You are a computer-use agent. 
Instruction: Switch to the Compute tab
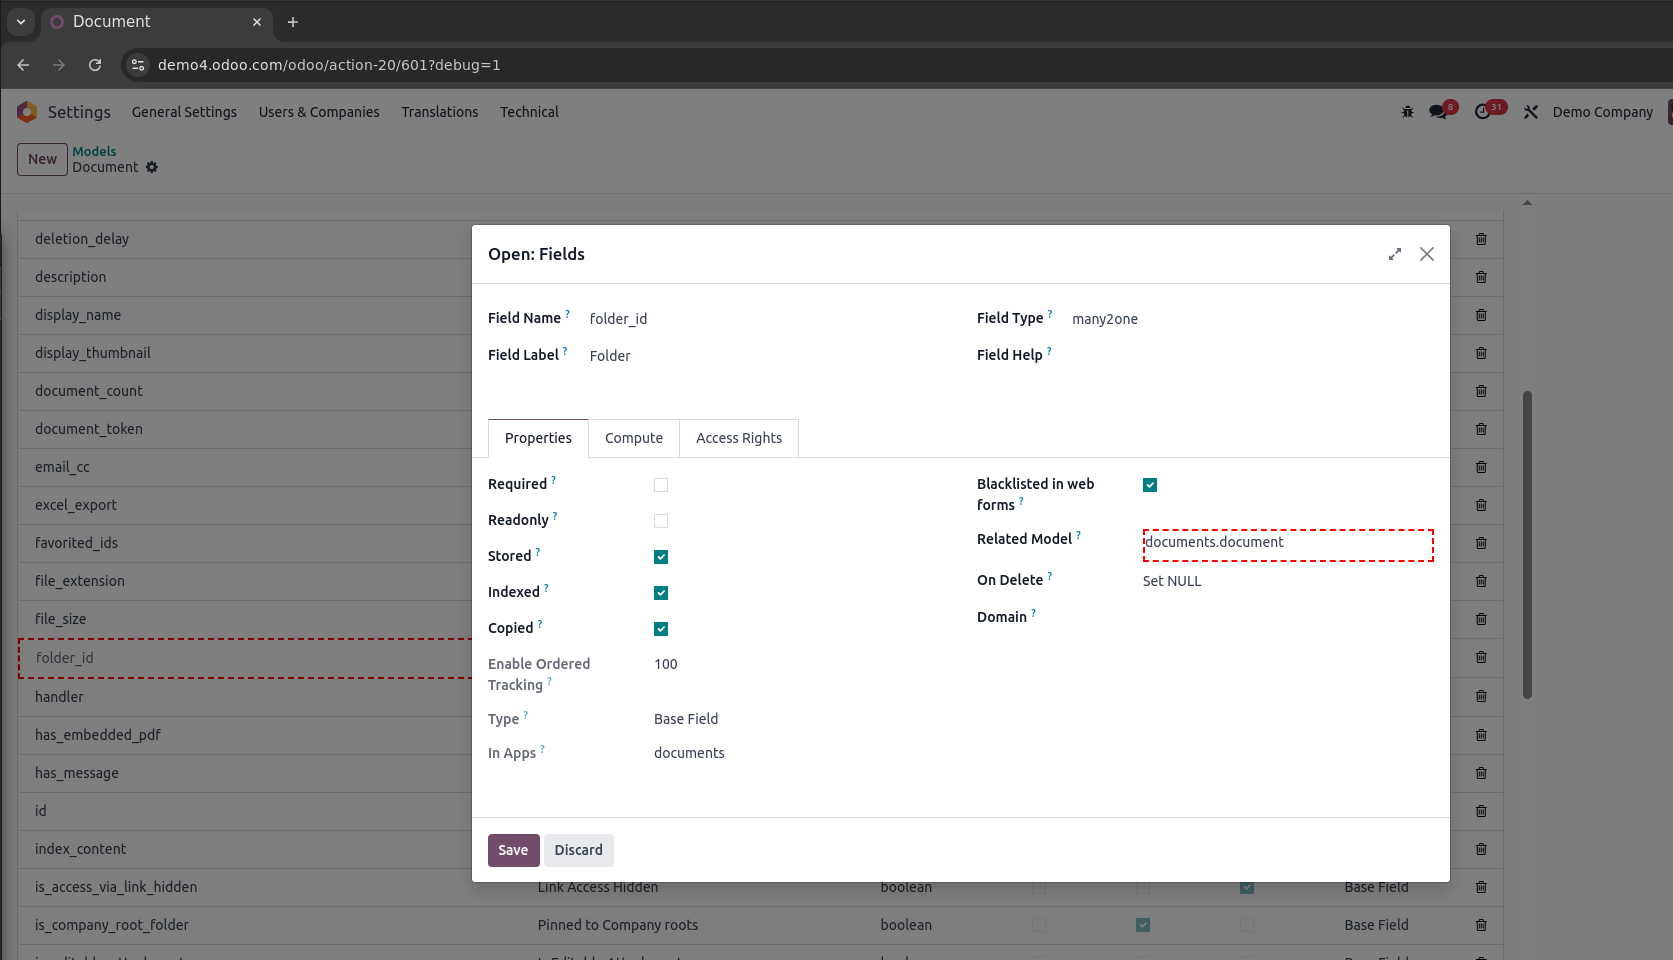tap(633, 438)
